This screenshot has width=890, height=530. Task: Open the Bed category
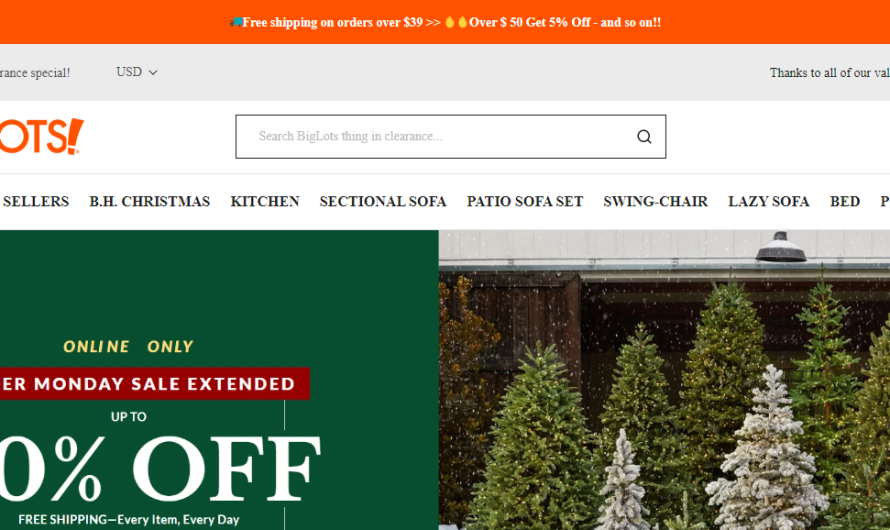pos(845,201)
